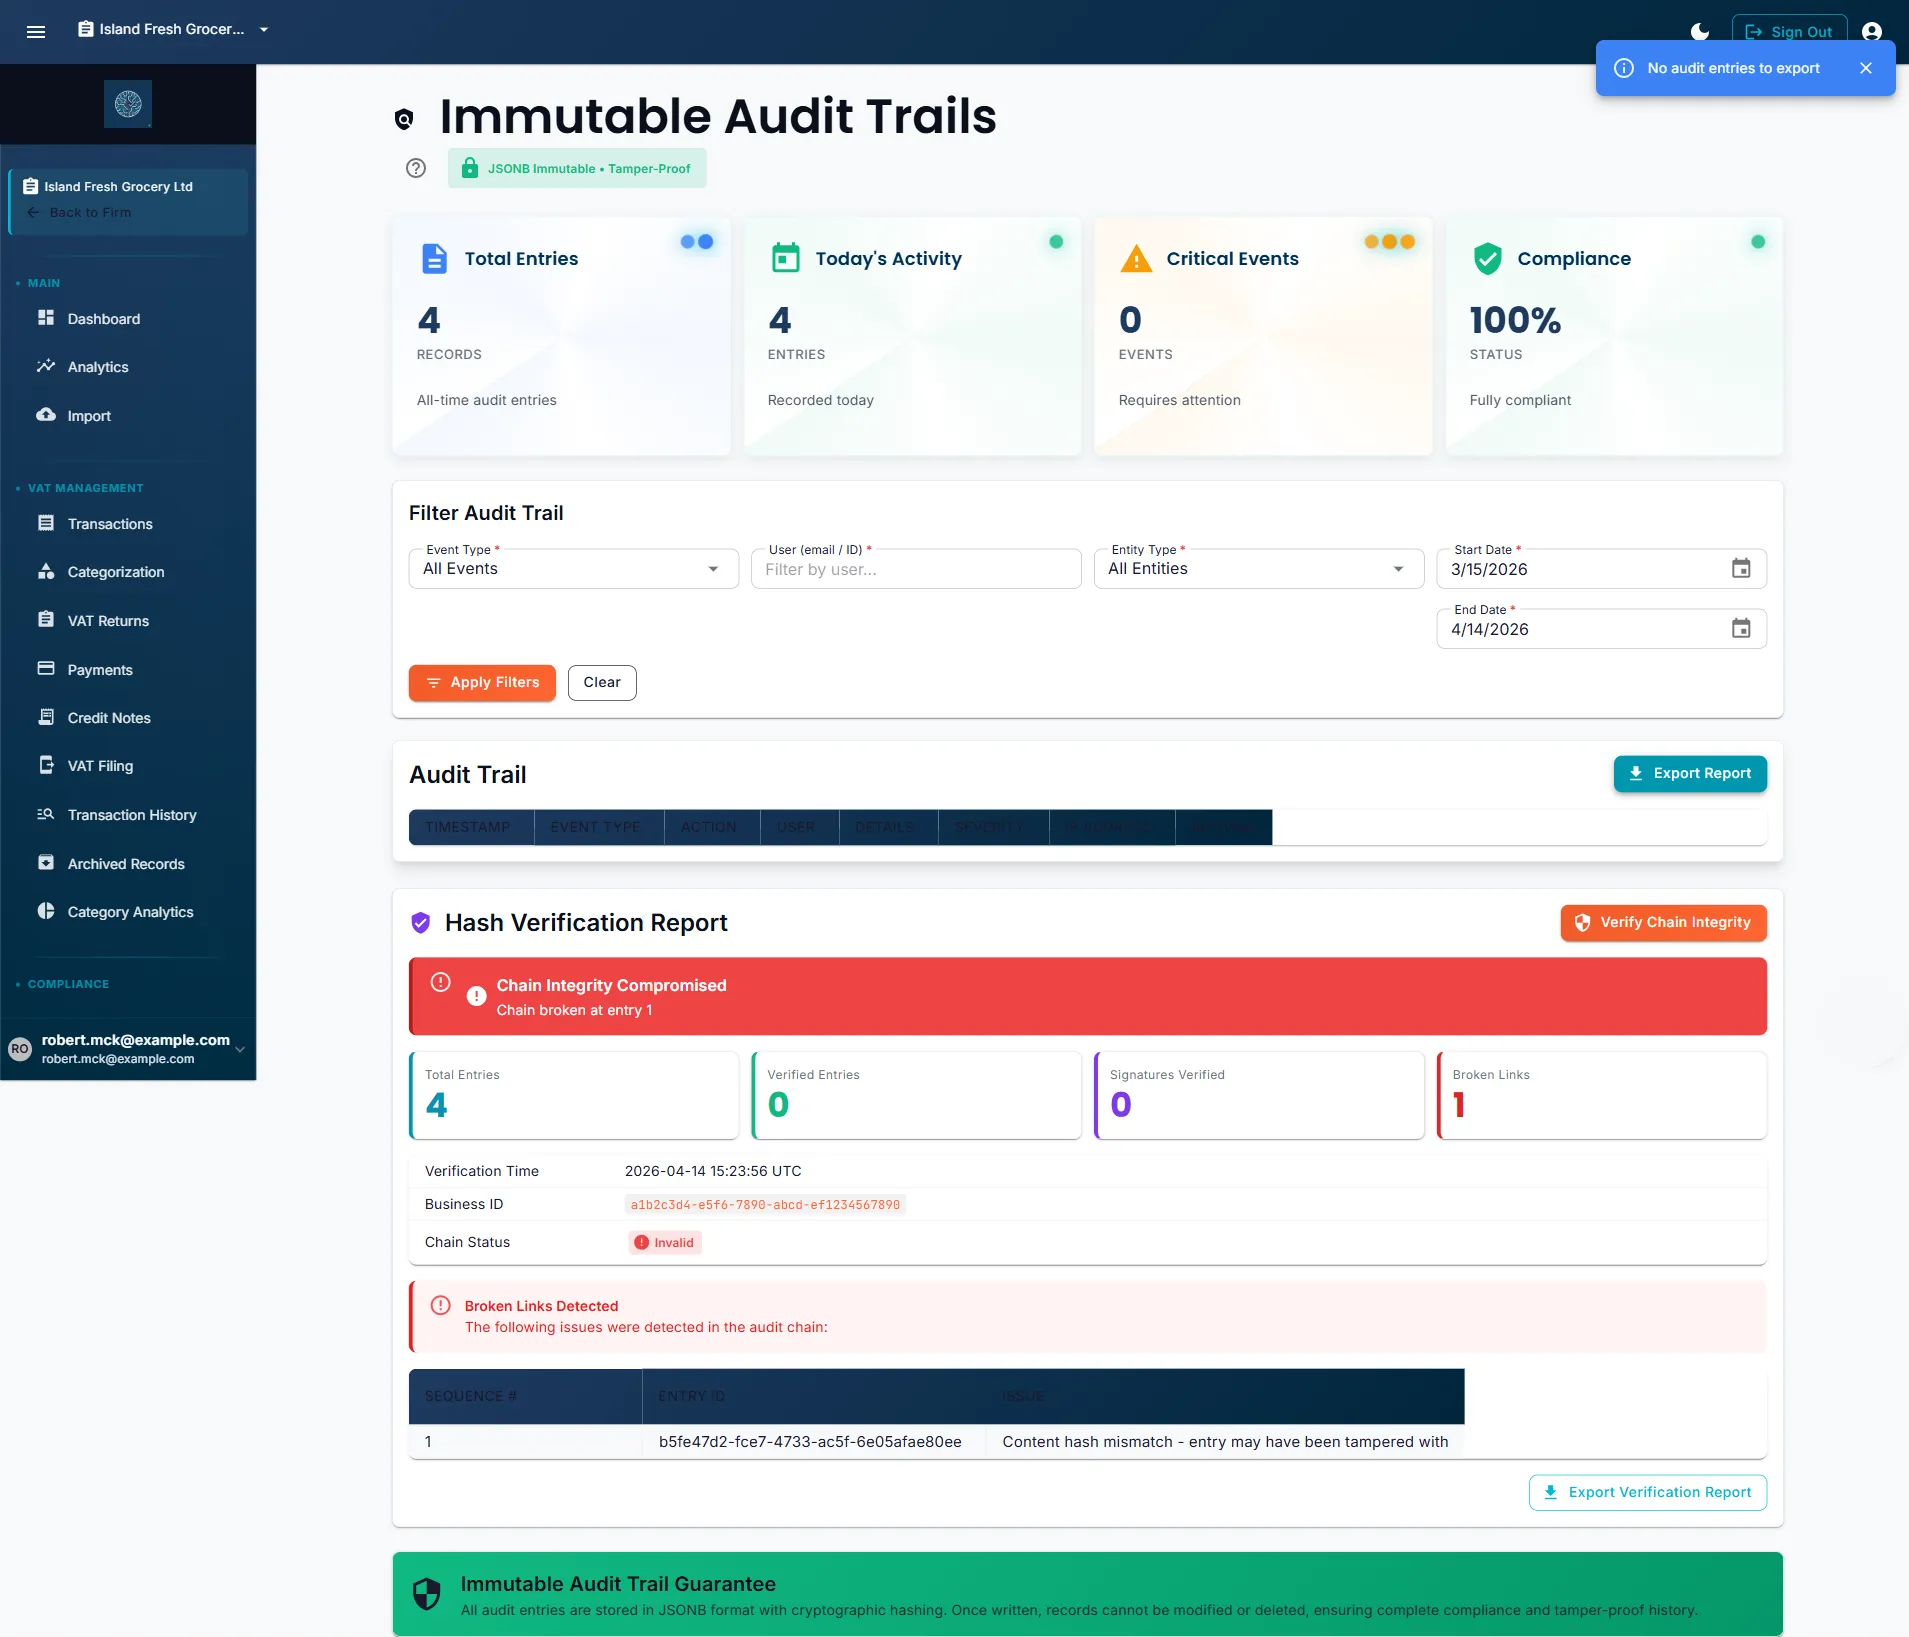Click the Import cloud upload icon
Viewport: 1909px width, 1637px height.
click(x=46, y=414)
